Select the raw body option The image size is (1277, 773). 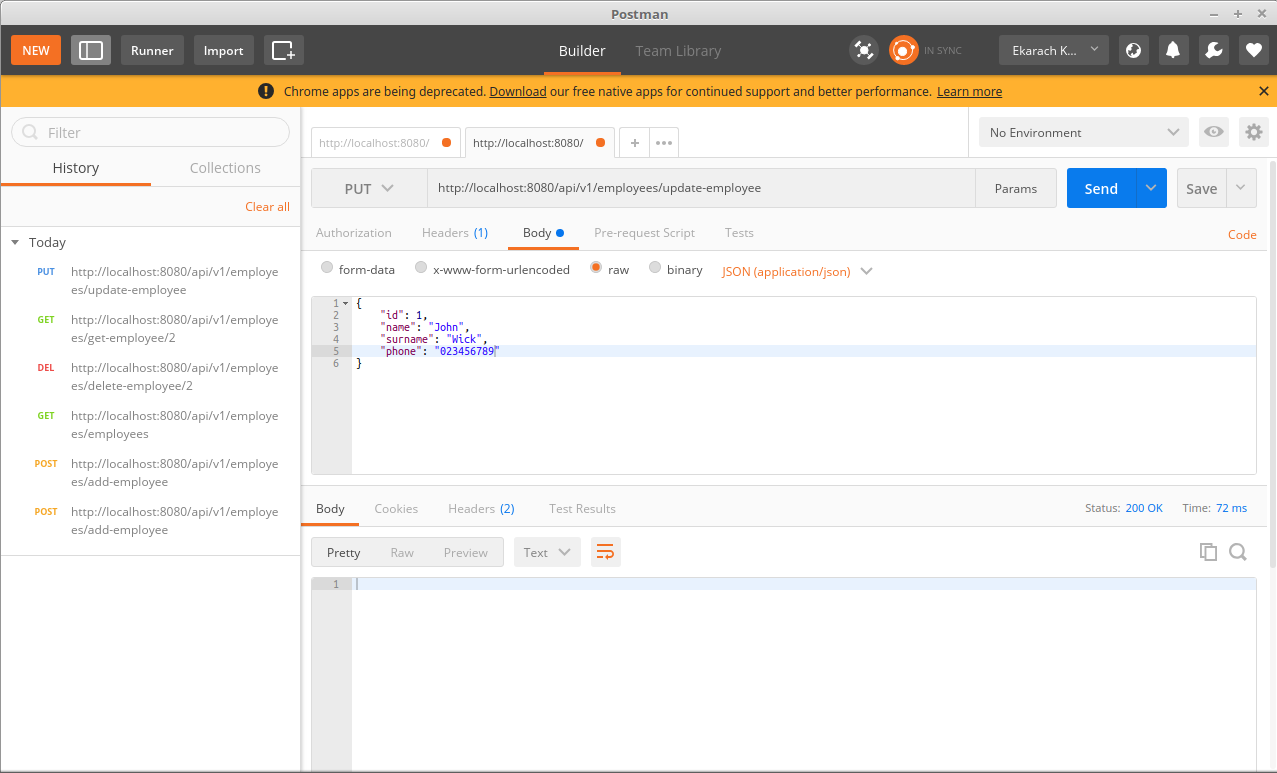[x=596, y=268]
